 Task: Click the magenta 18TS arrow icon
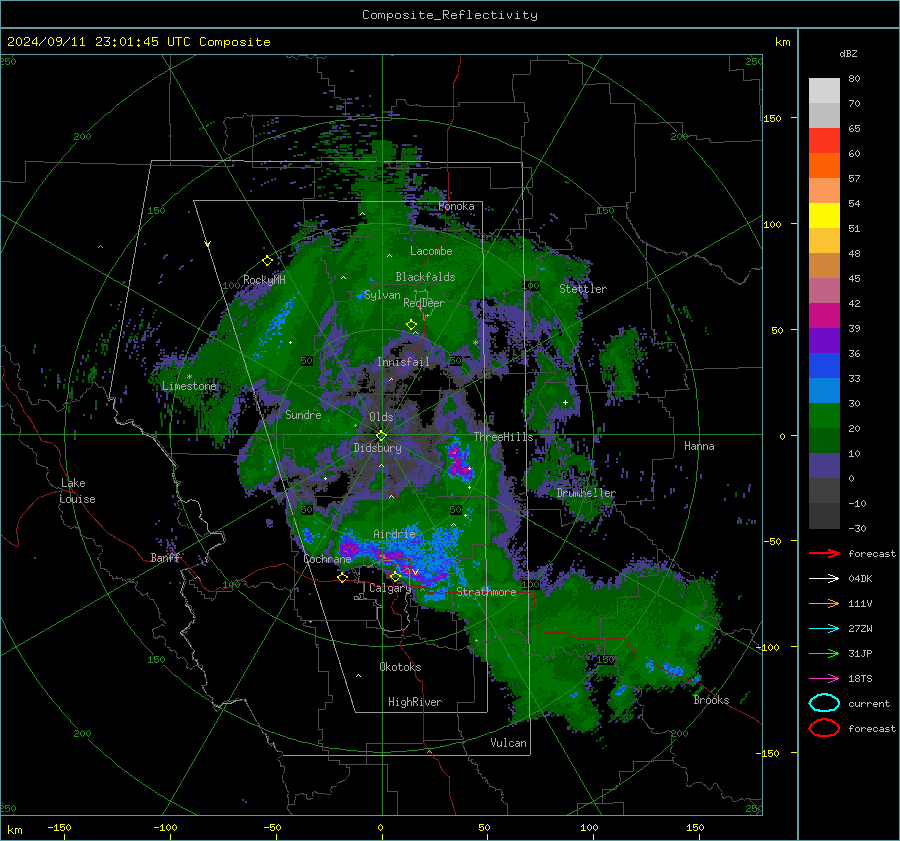tap(824, 679)
